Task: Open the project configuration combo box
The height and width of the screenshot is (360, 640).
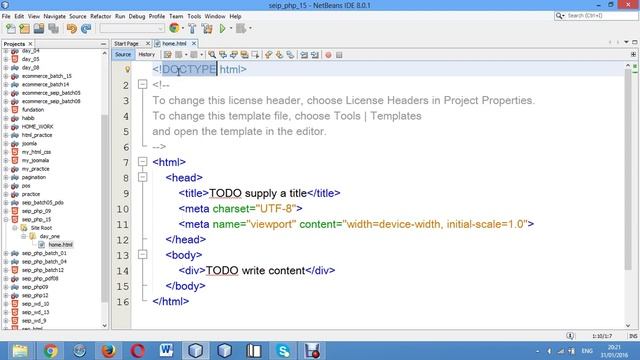Action: click(x=132, y=29)
